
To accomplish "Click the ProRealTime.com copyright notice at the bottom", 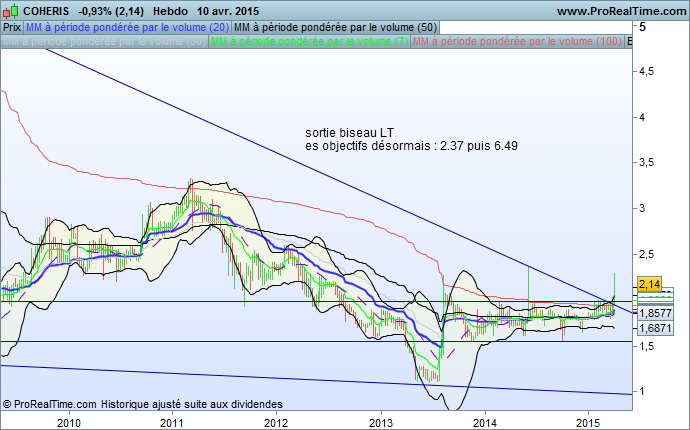I will click(x=49, y=404).
